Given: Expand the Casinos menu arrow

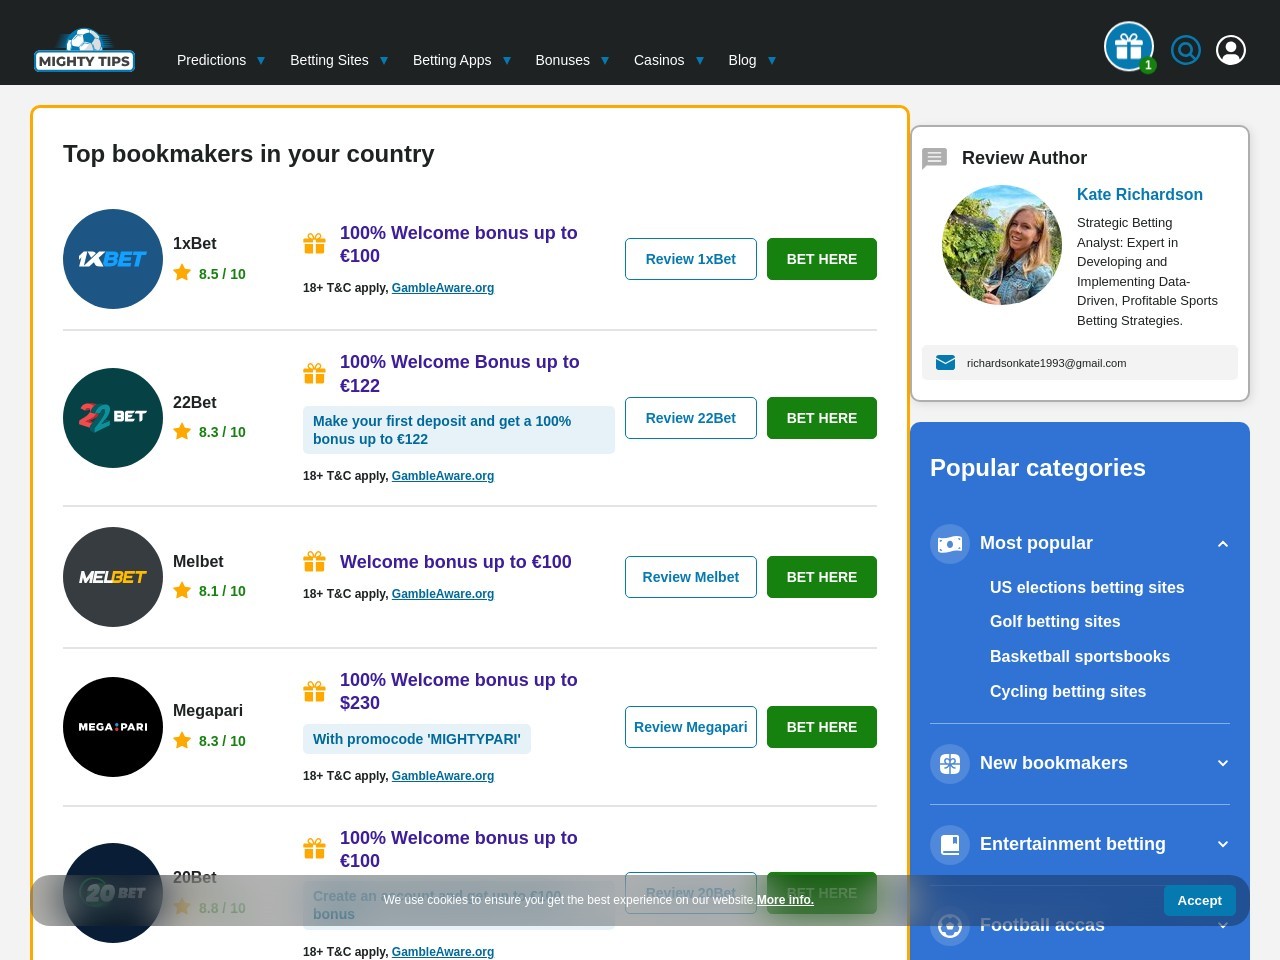Looking at the screenshot, I should (700, 60).
